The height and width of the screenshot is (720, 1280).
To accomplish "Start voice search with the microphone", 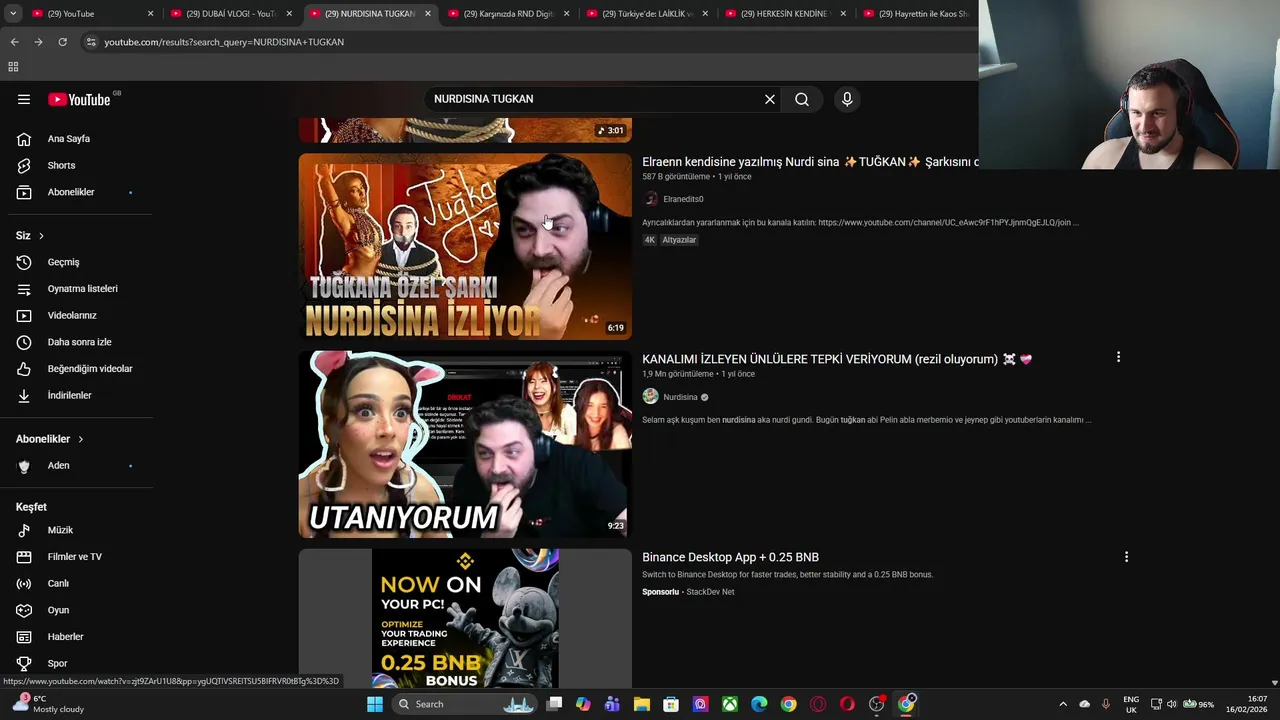I will [847, 99].
